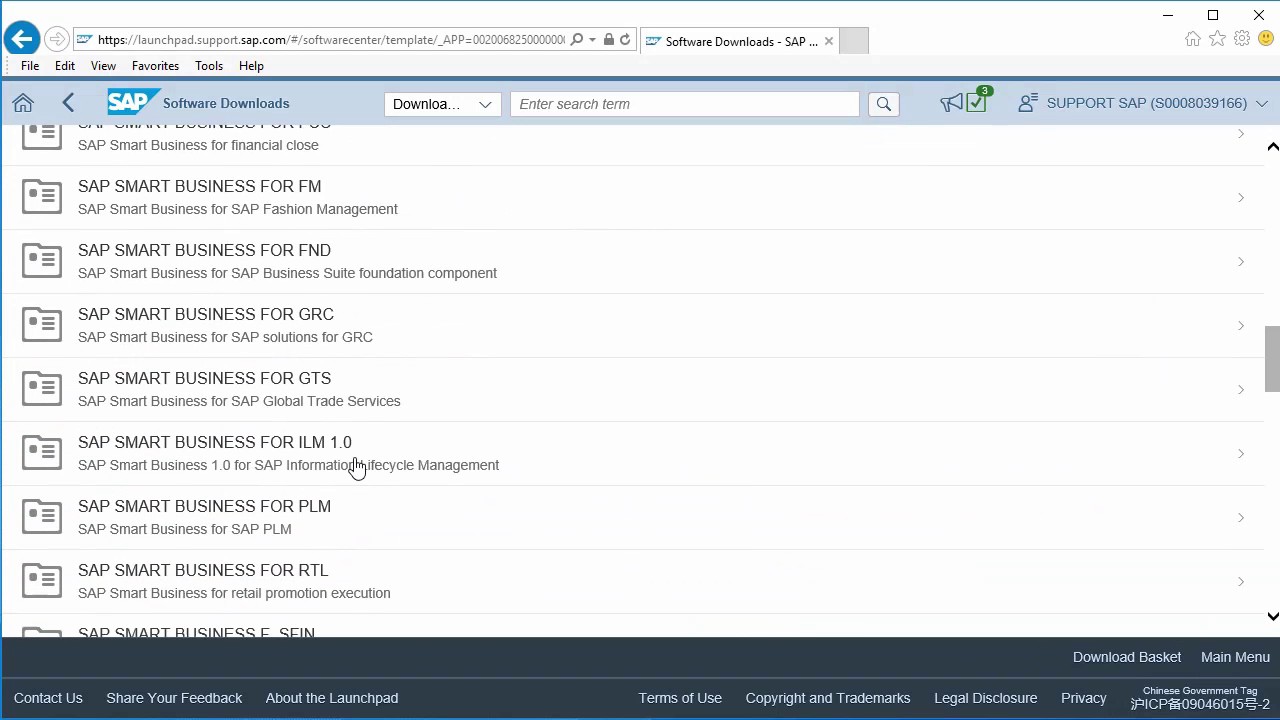Click the scrollbar down arrow
The image size is (1280, 720).
(x=1272, y=616)
